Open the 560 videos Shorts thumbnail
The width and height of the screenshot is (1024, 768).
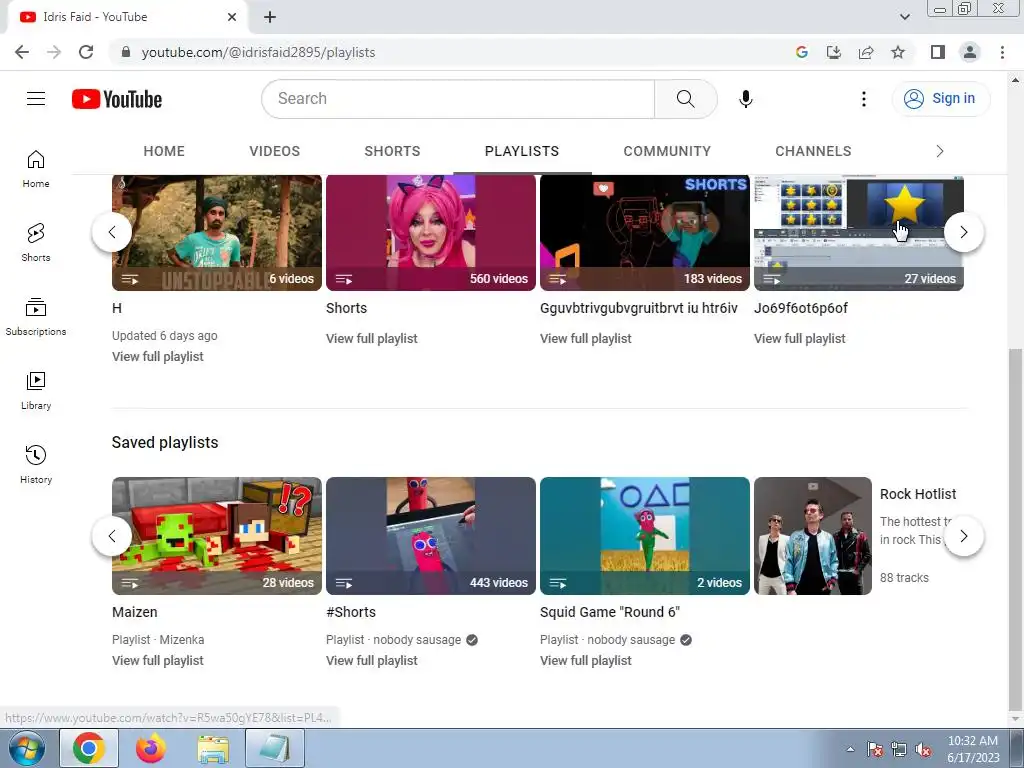430,232
